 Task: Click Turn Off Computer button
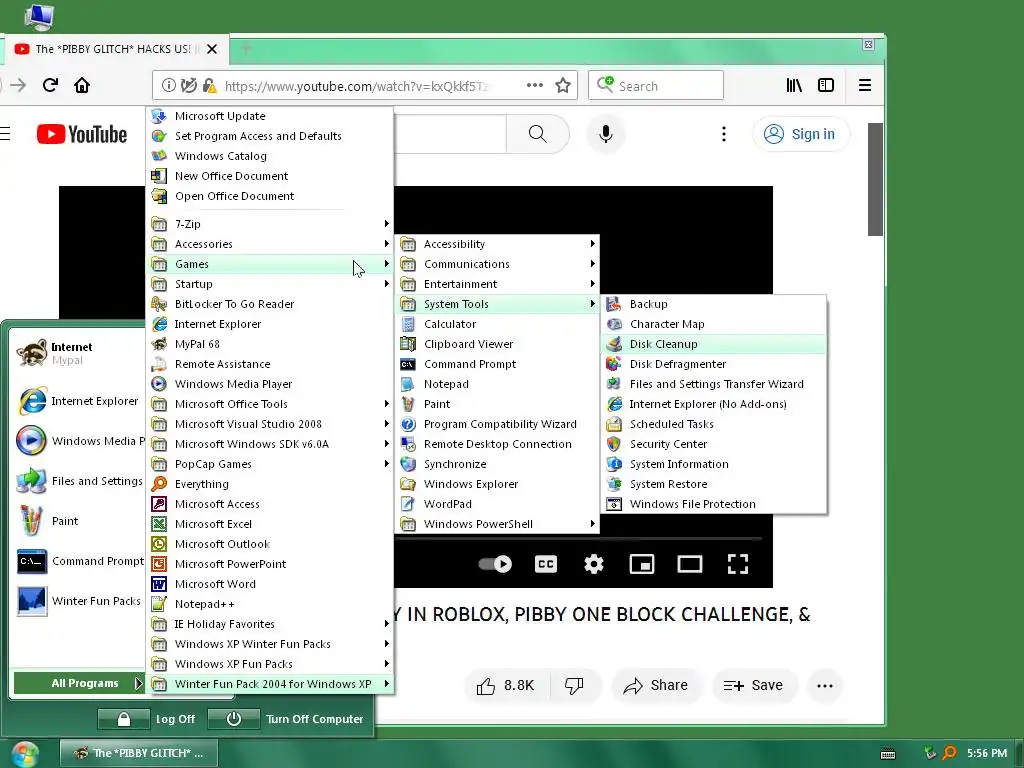point(285,719)
